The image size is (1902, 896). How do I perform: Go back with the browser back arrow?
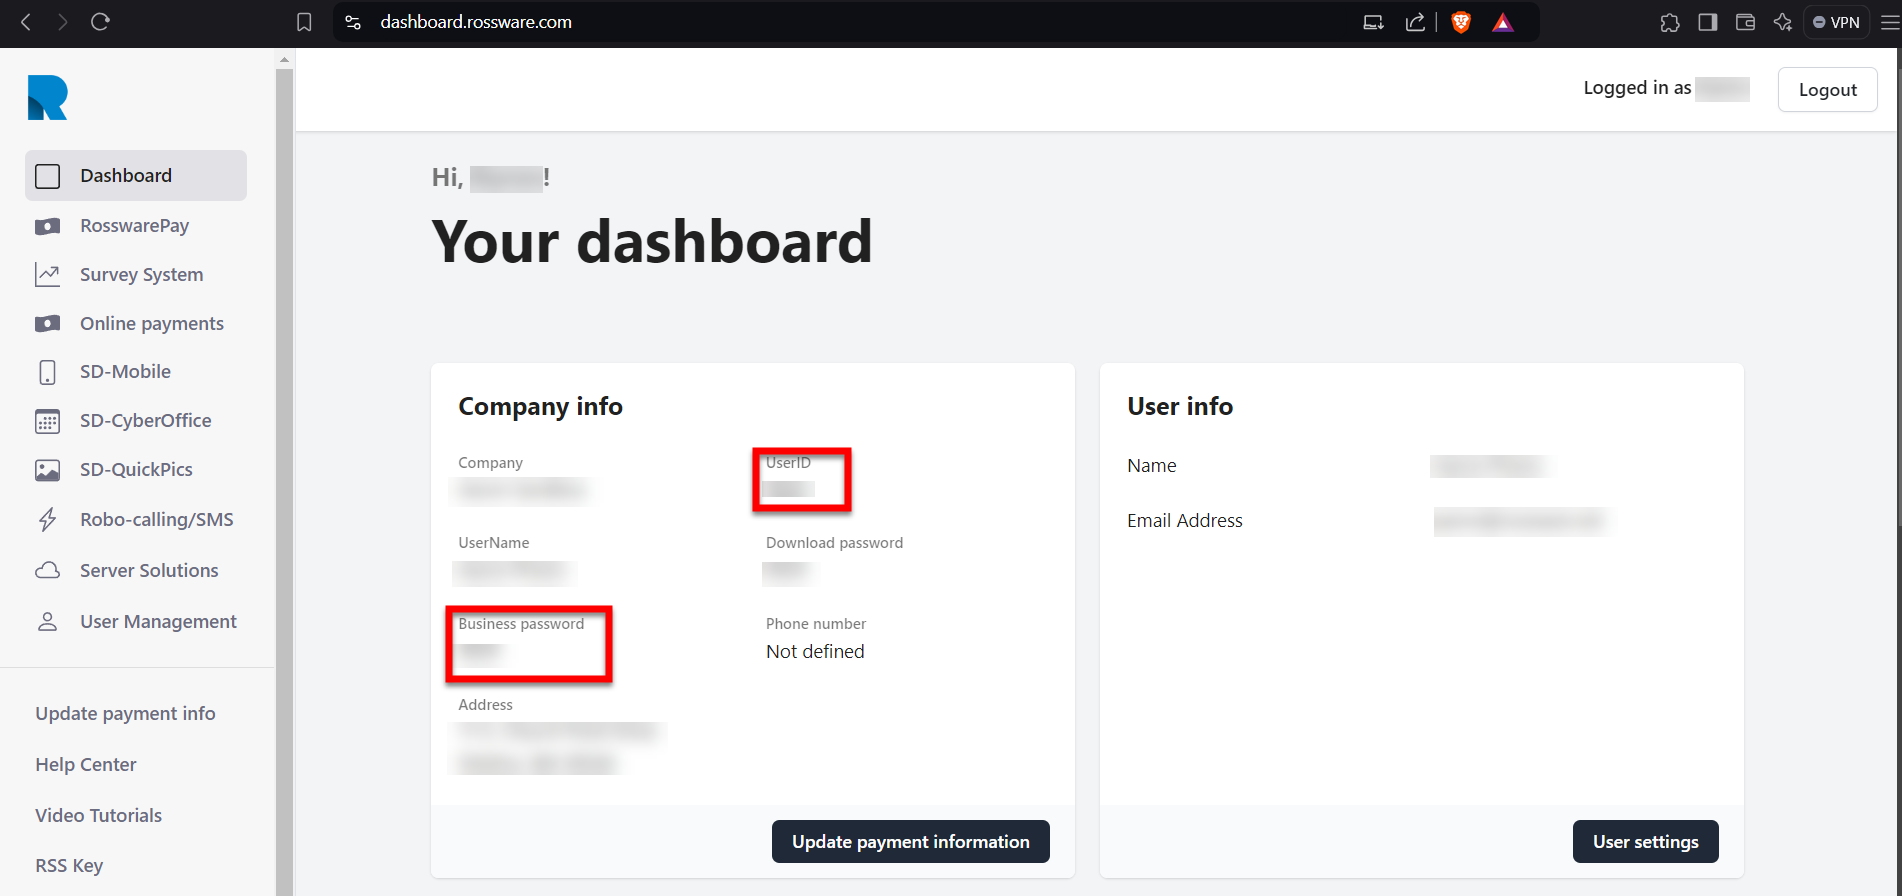coord(26,22)
